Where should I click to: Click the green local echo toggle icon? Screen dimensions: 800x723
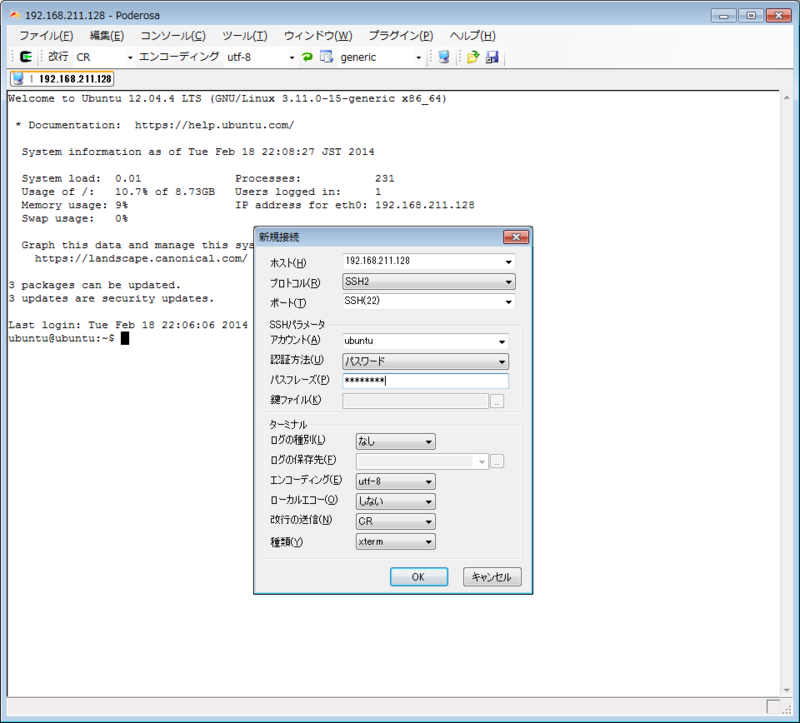pyautogui.click(x=307, y=57)
